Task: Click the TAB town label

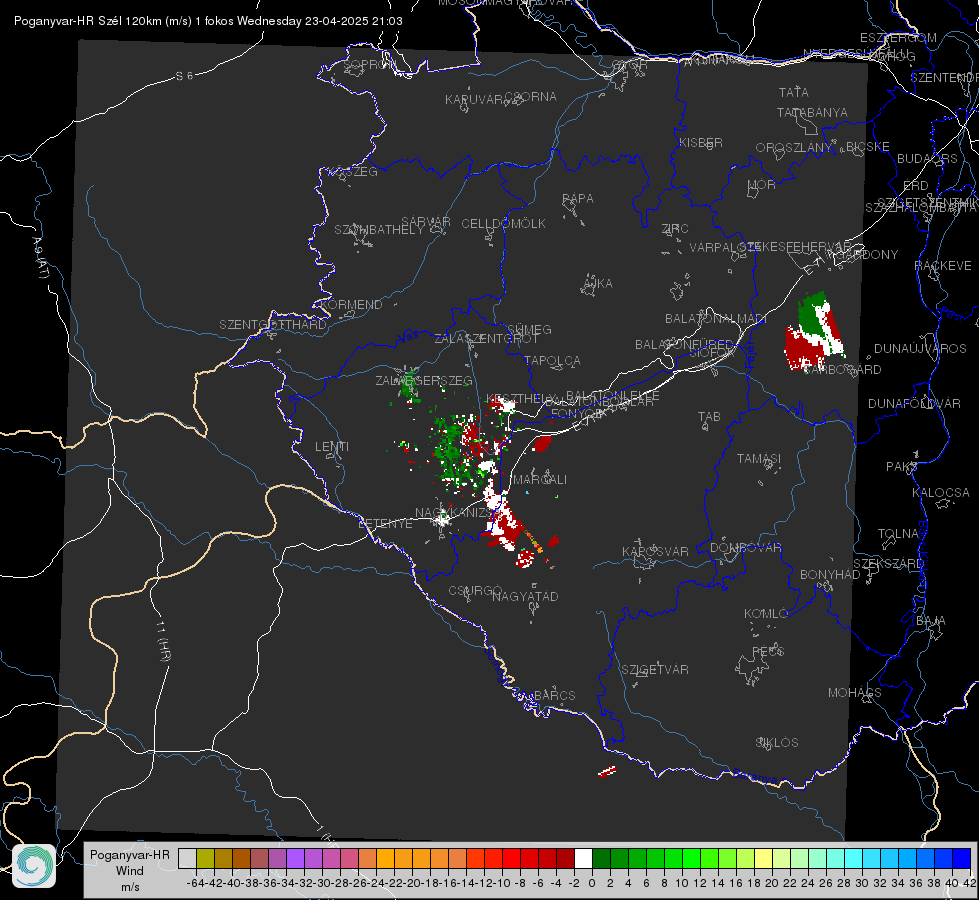Action: [709, 416]
